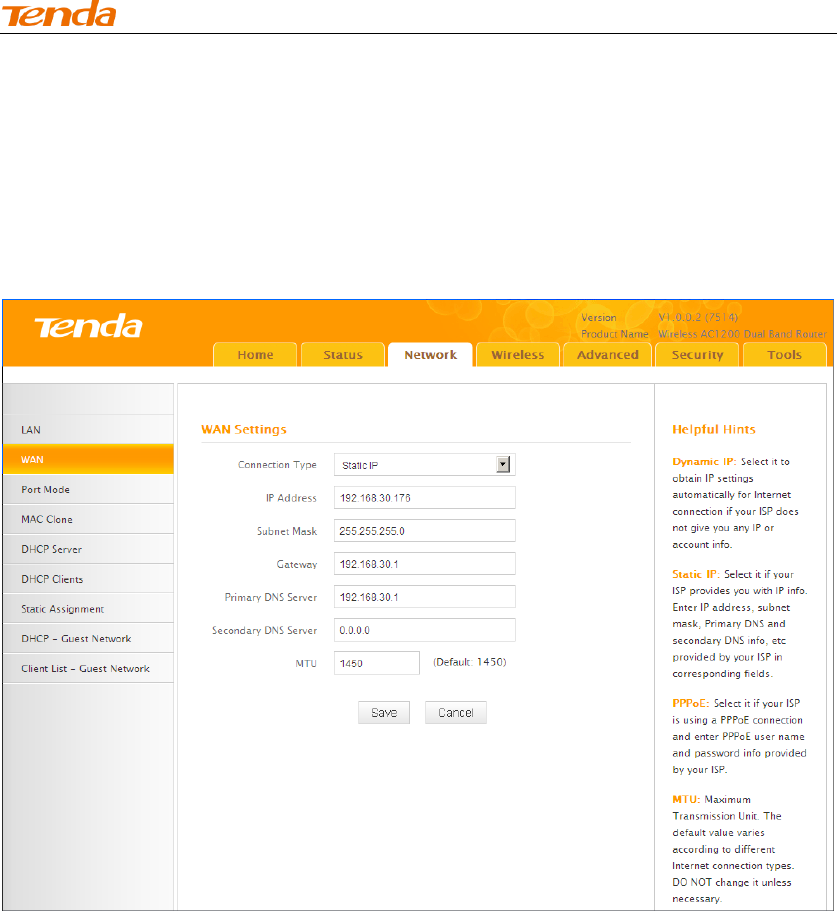View DHCP Clients list
Viewport: 837px width, 911px height.
click(x=88, y=579)
